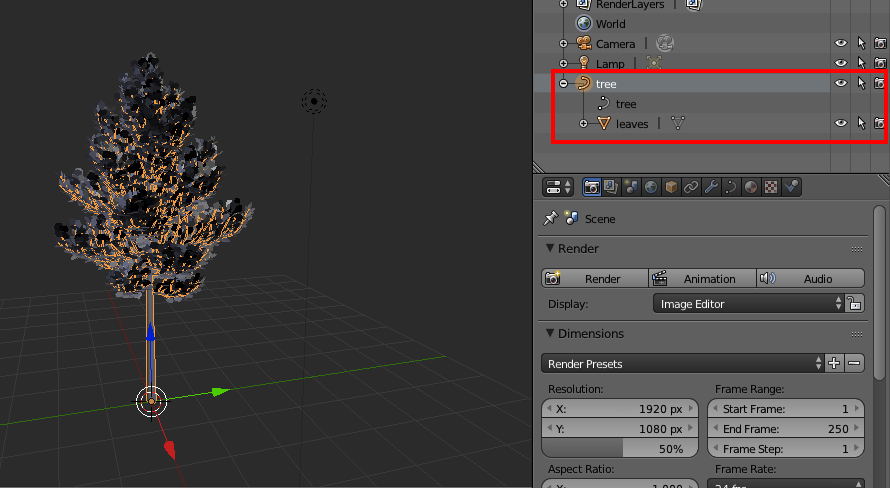This screenshot has height=488, width=890.
Task: Open the Constraints tab chain icon
Action: (691, 187)
